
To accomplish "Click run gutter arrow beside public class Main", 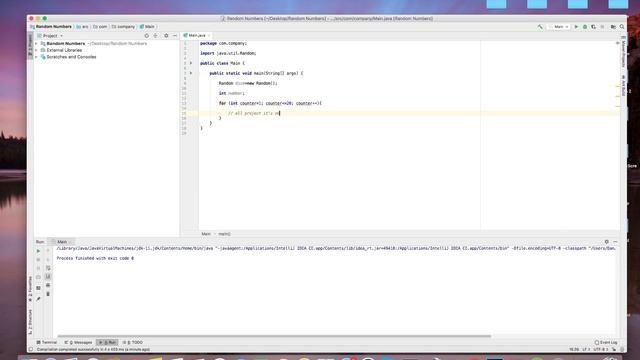I will (x=191, y=63).
